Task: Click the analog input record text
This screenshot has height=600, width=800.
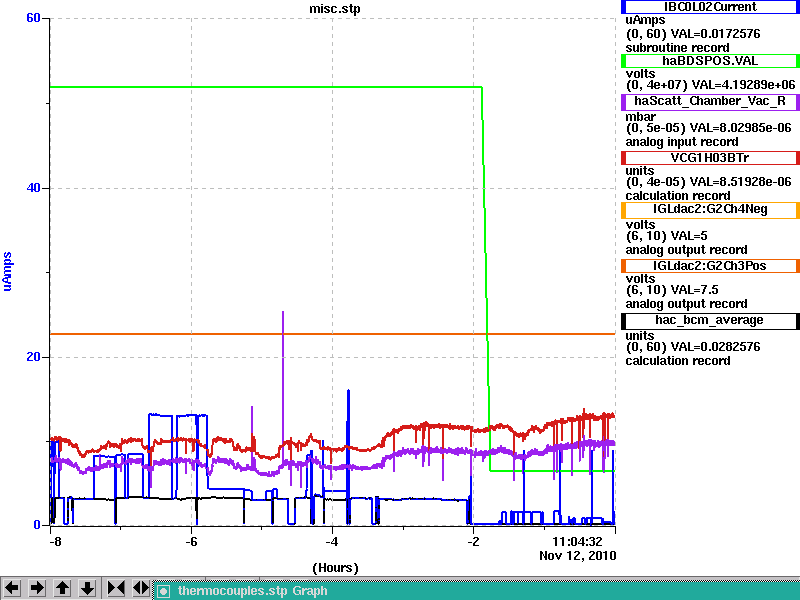Action: tap(682, 142)
